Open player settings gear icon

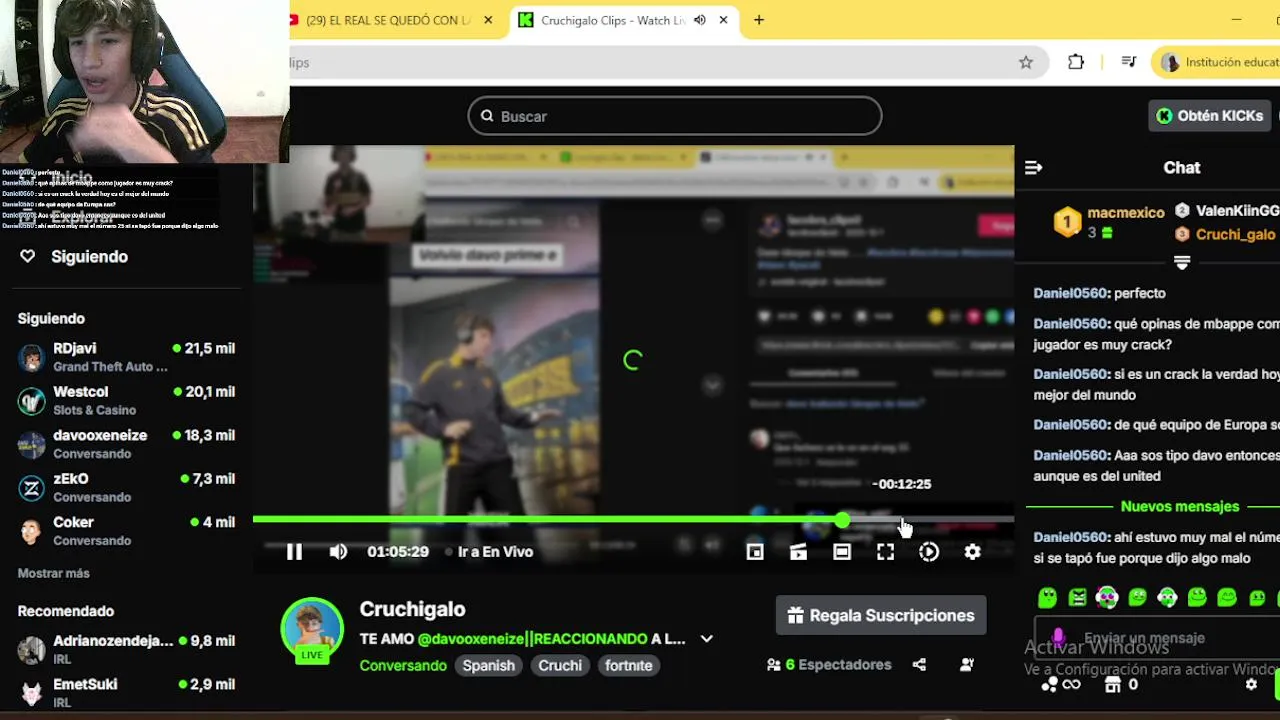pyautogui.click(x=972, y=552)
